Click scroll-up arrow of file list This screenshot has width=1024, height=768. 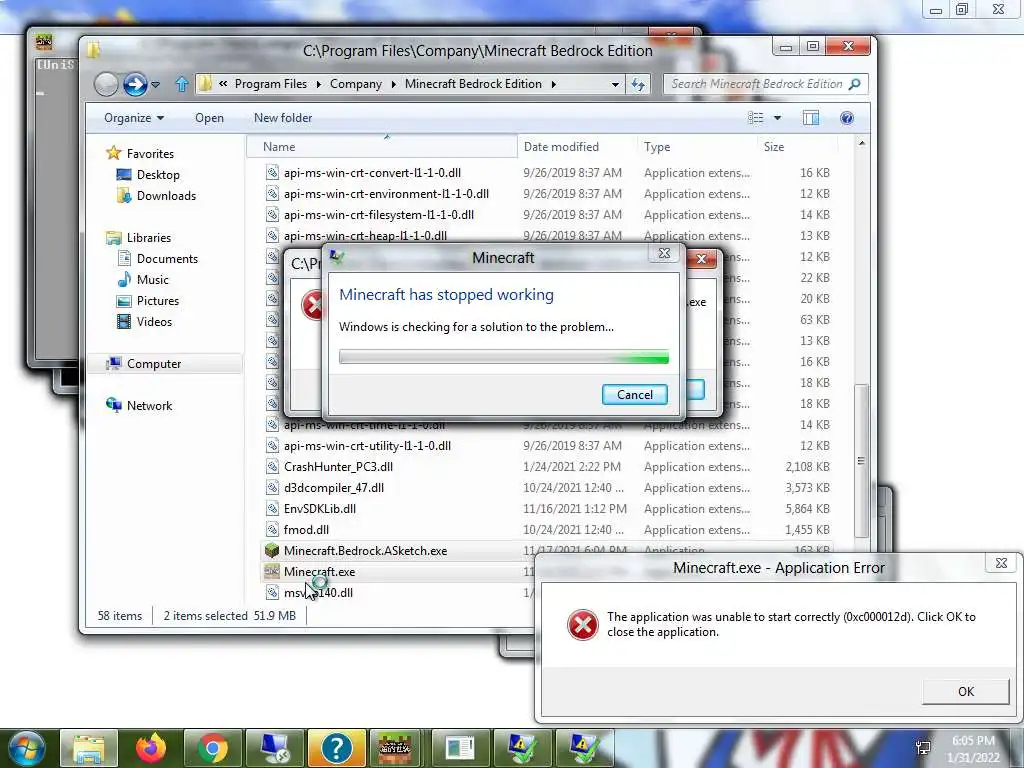click(861, 143)
